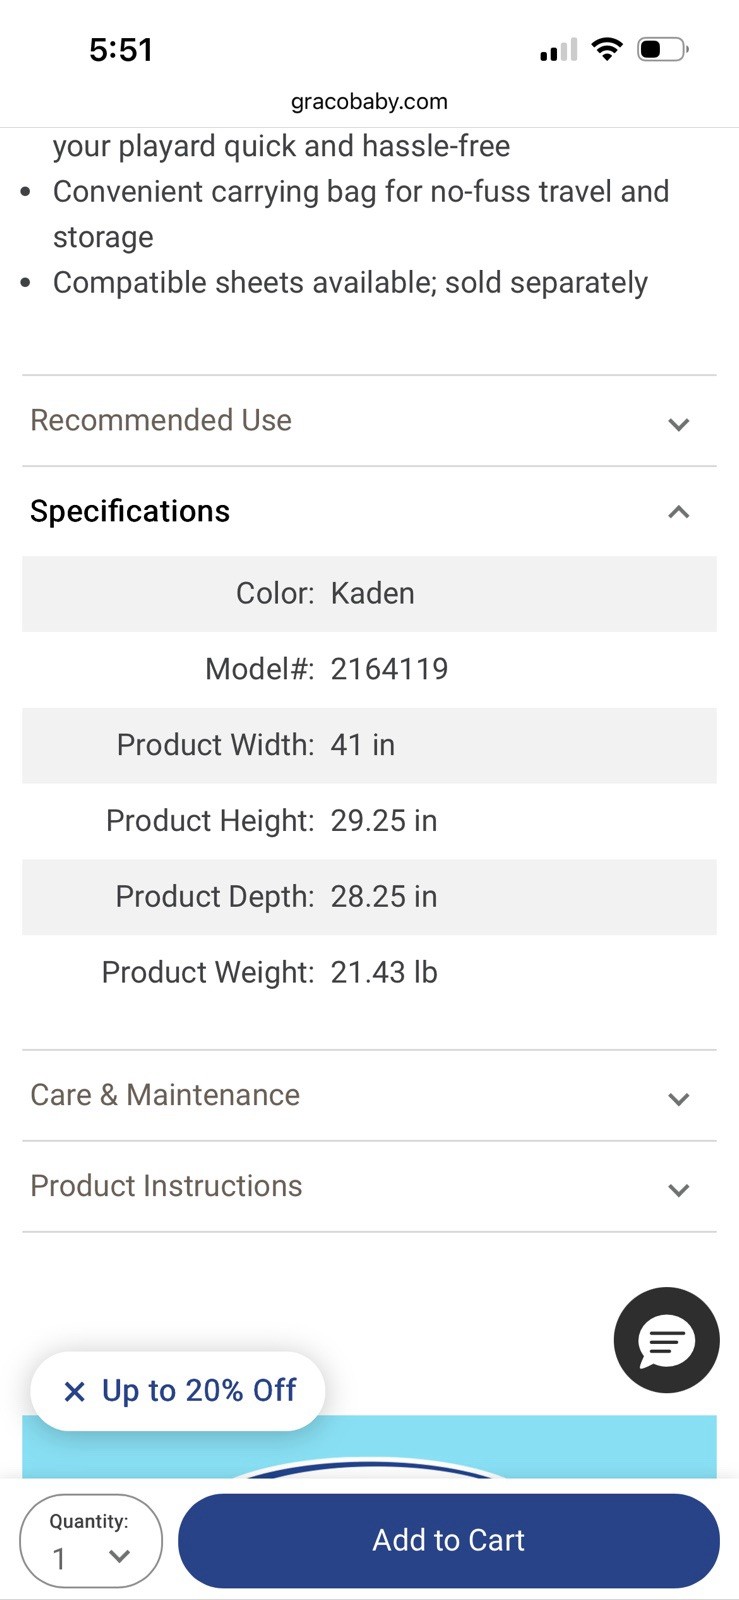Open the Up to 20% Off offer
Viewport: 739px width, 1600px height.
(x=199, y=1391)
